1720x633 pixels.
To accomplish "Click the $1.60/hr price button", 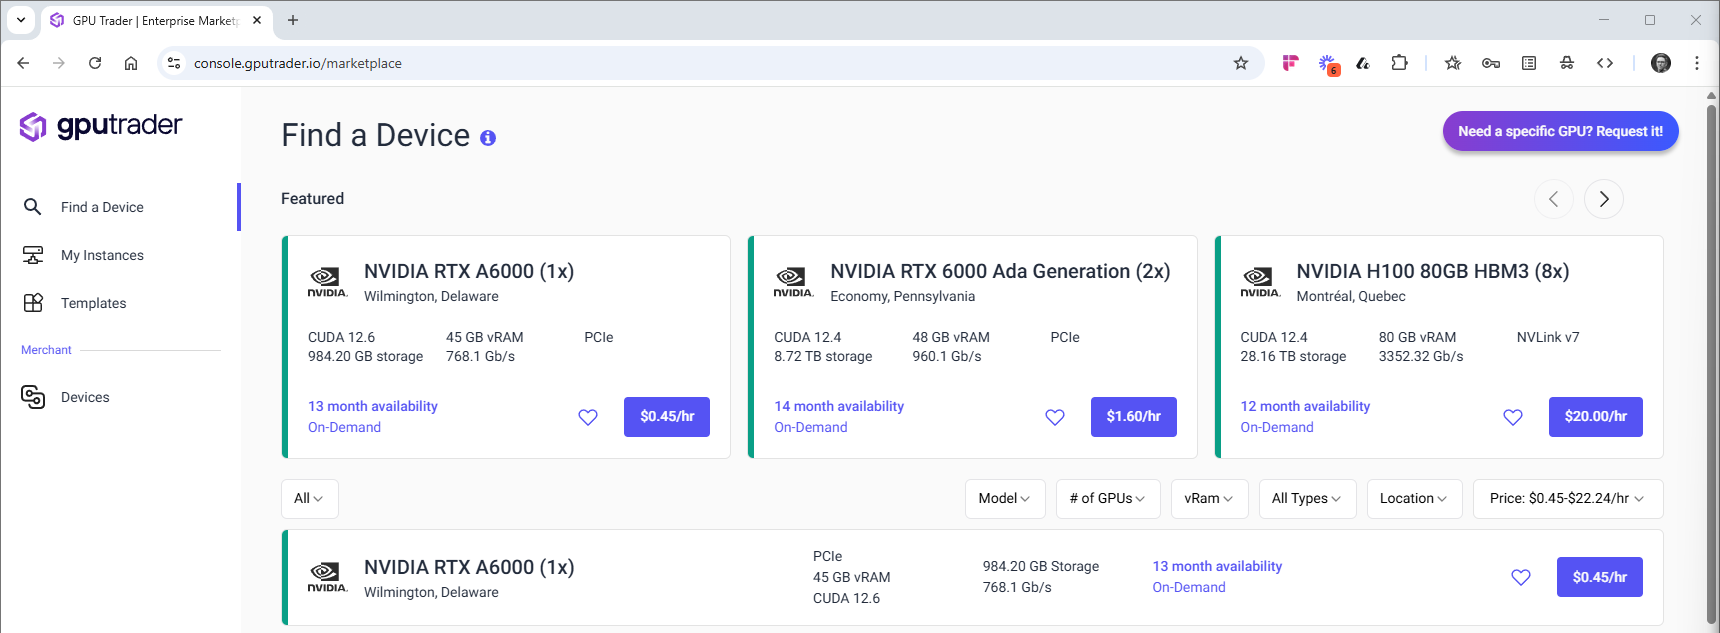I will click(x=1133, y=417).
